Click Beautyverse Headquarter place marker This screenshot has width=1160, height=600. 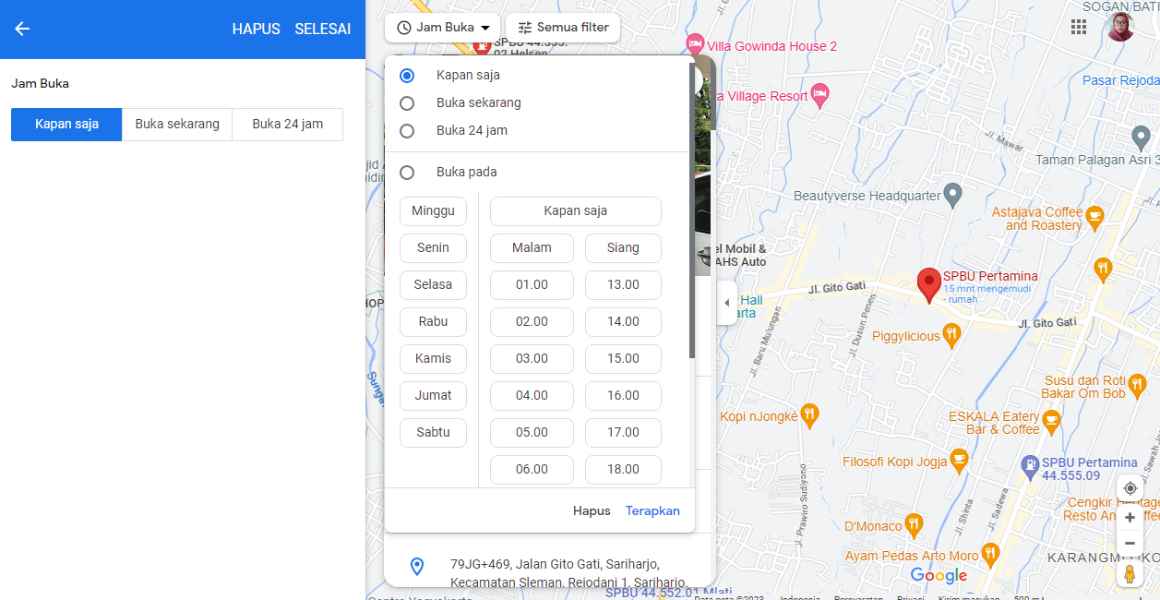(x=953, y=195)
